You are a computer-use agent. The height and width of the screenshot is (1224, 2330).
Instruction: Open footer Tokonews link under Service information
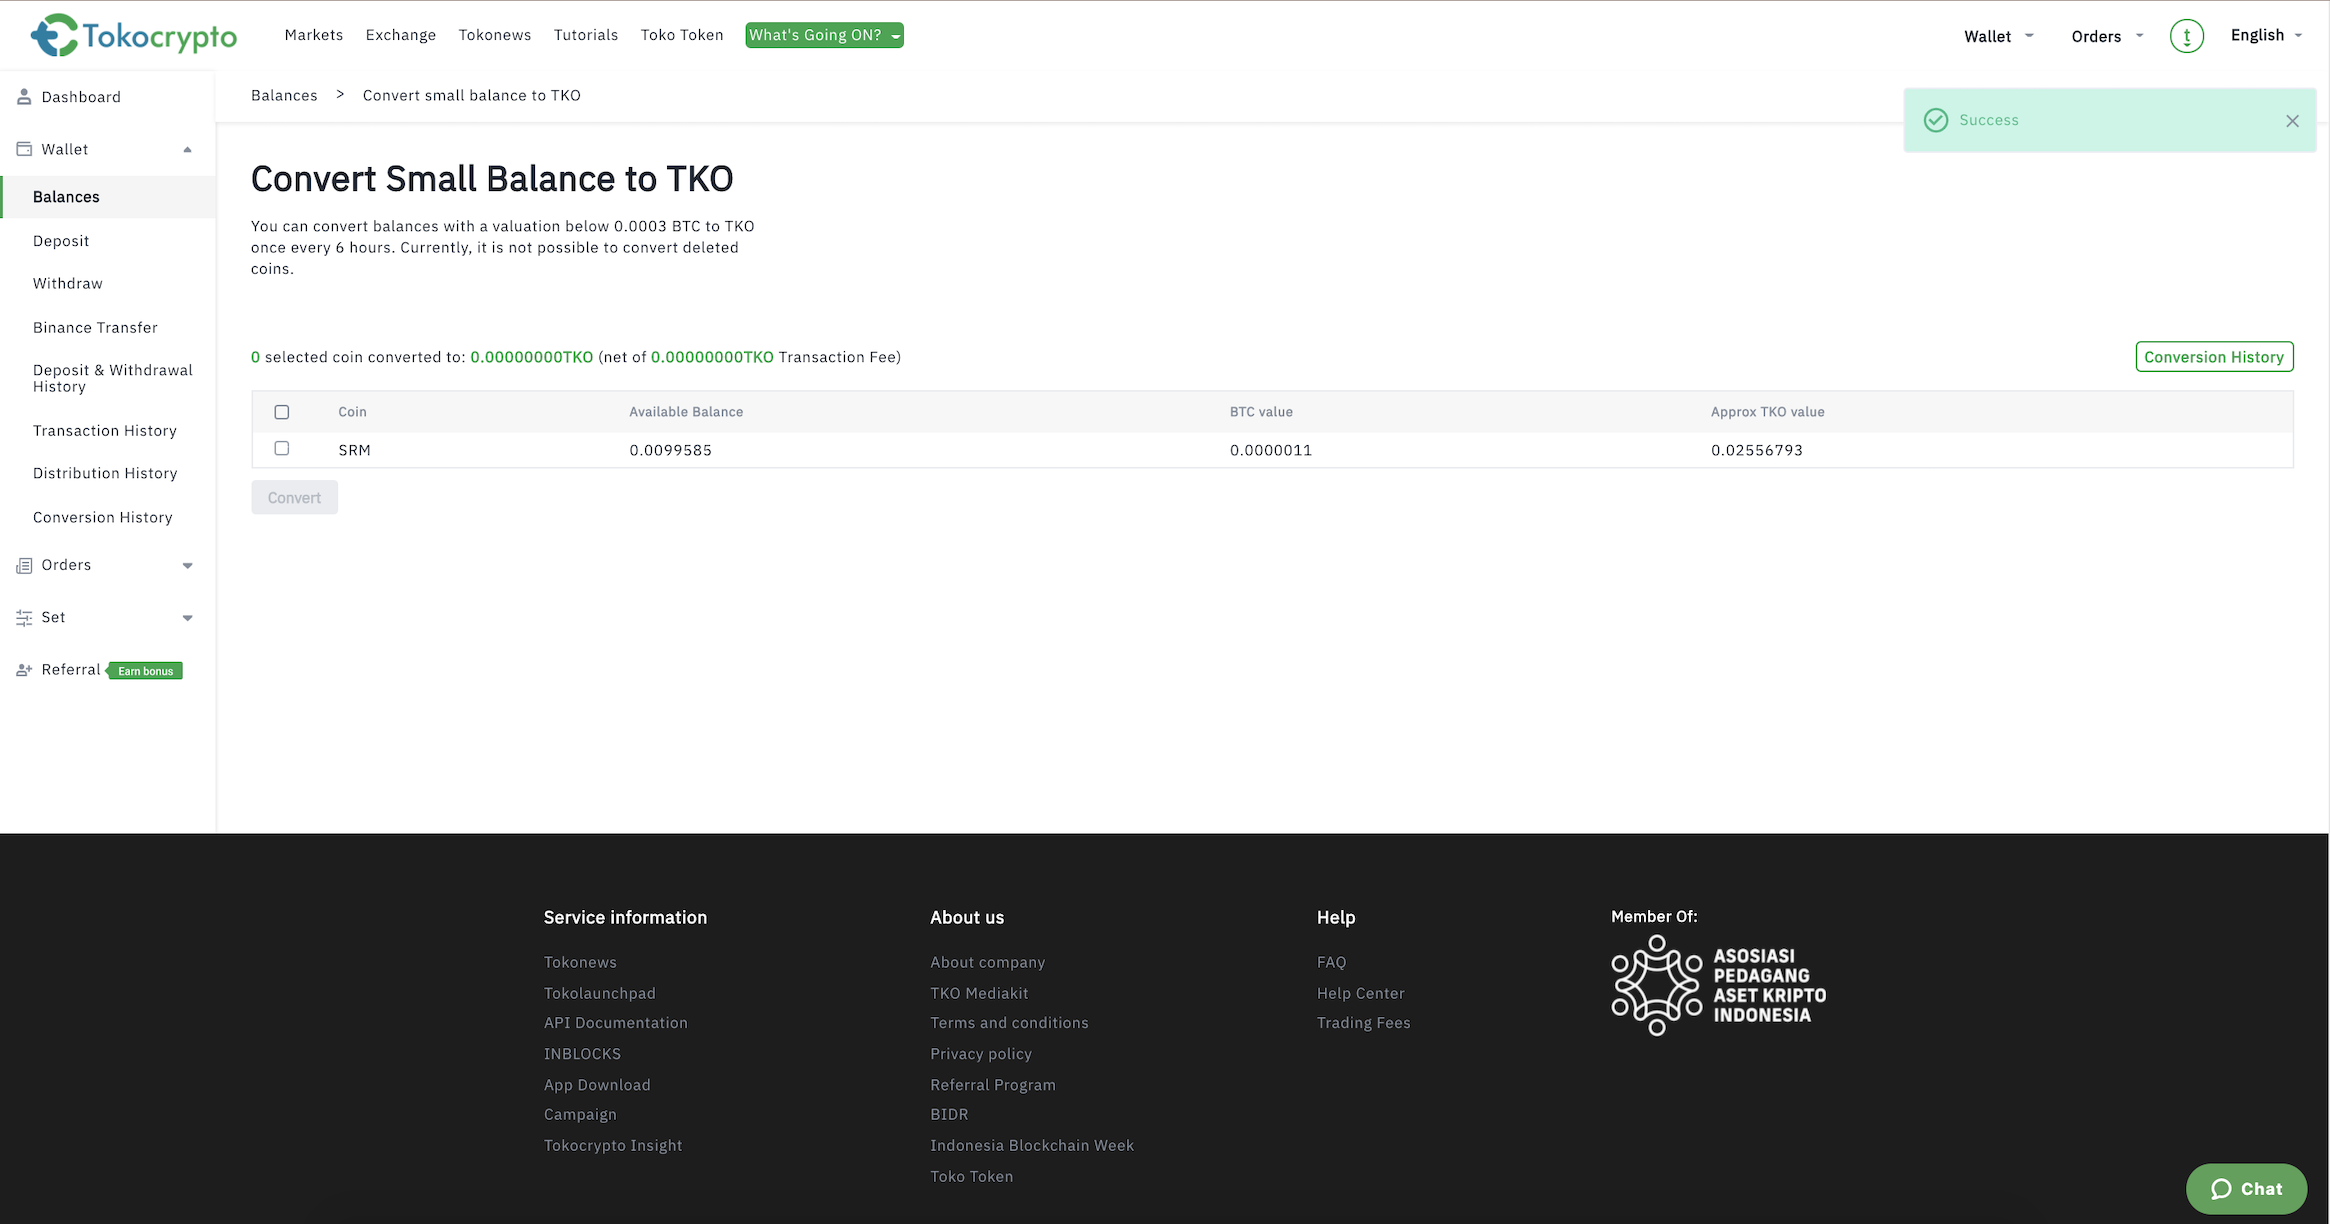(x=580, y=962)
